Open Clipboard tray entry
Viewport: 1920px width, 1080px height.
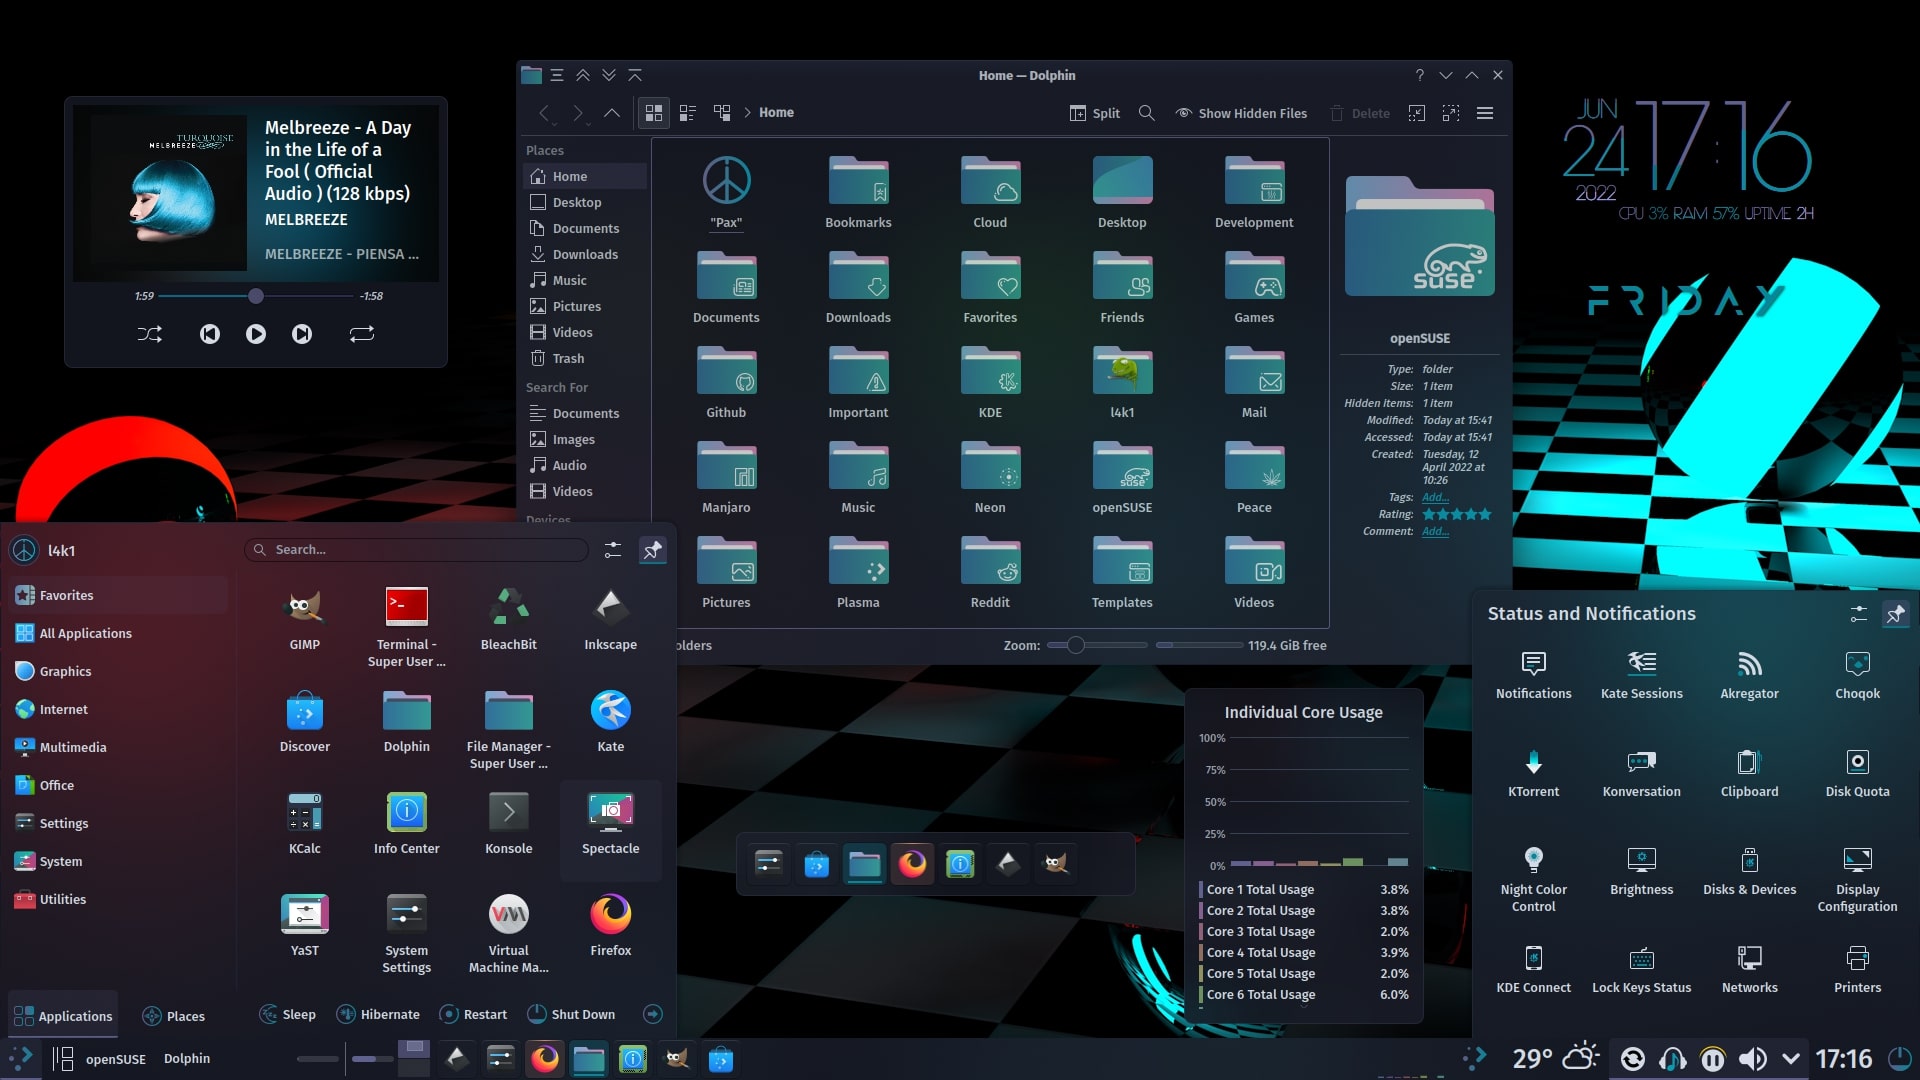click(1750, 773)
